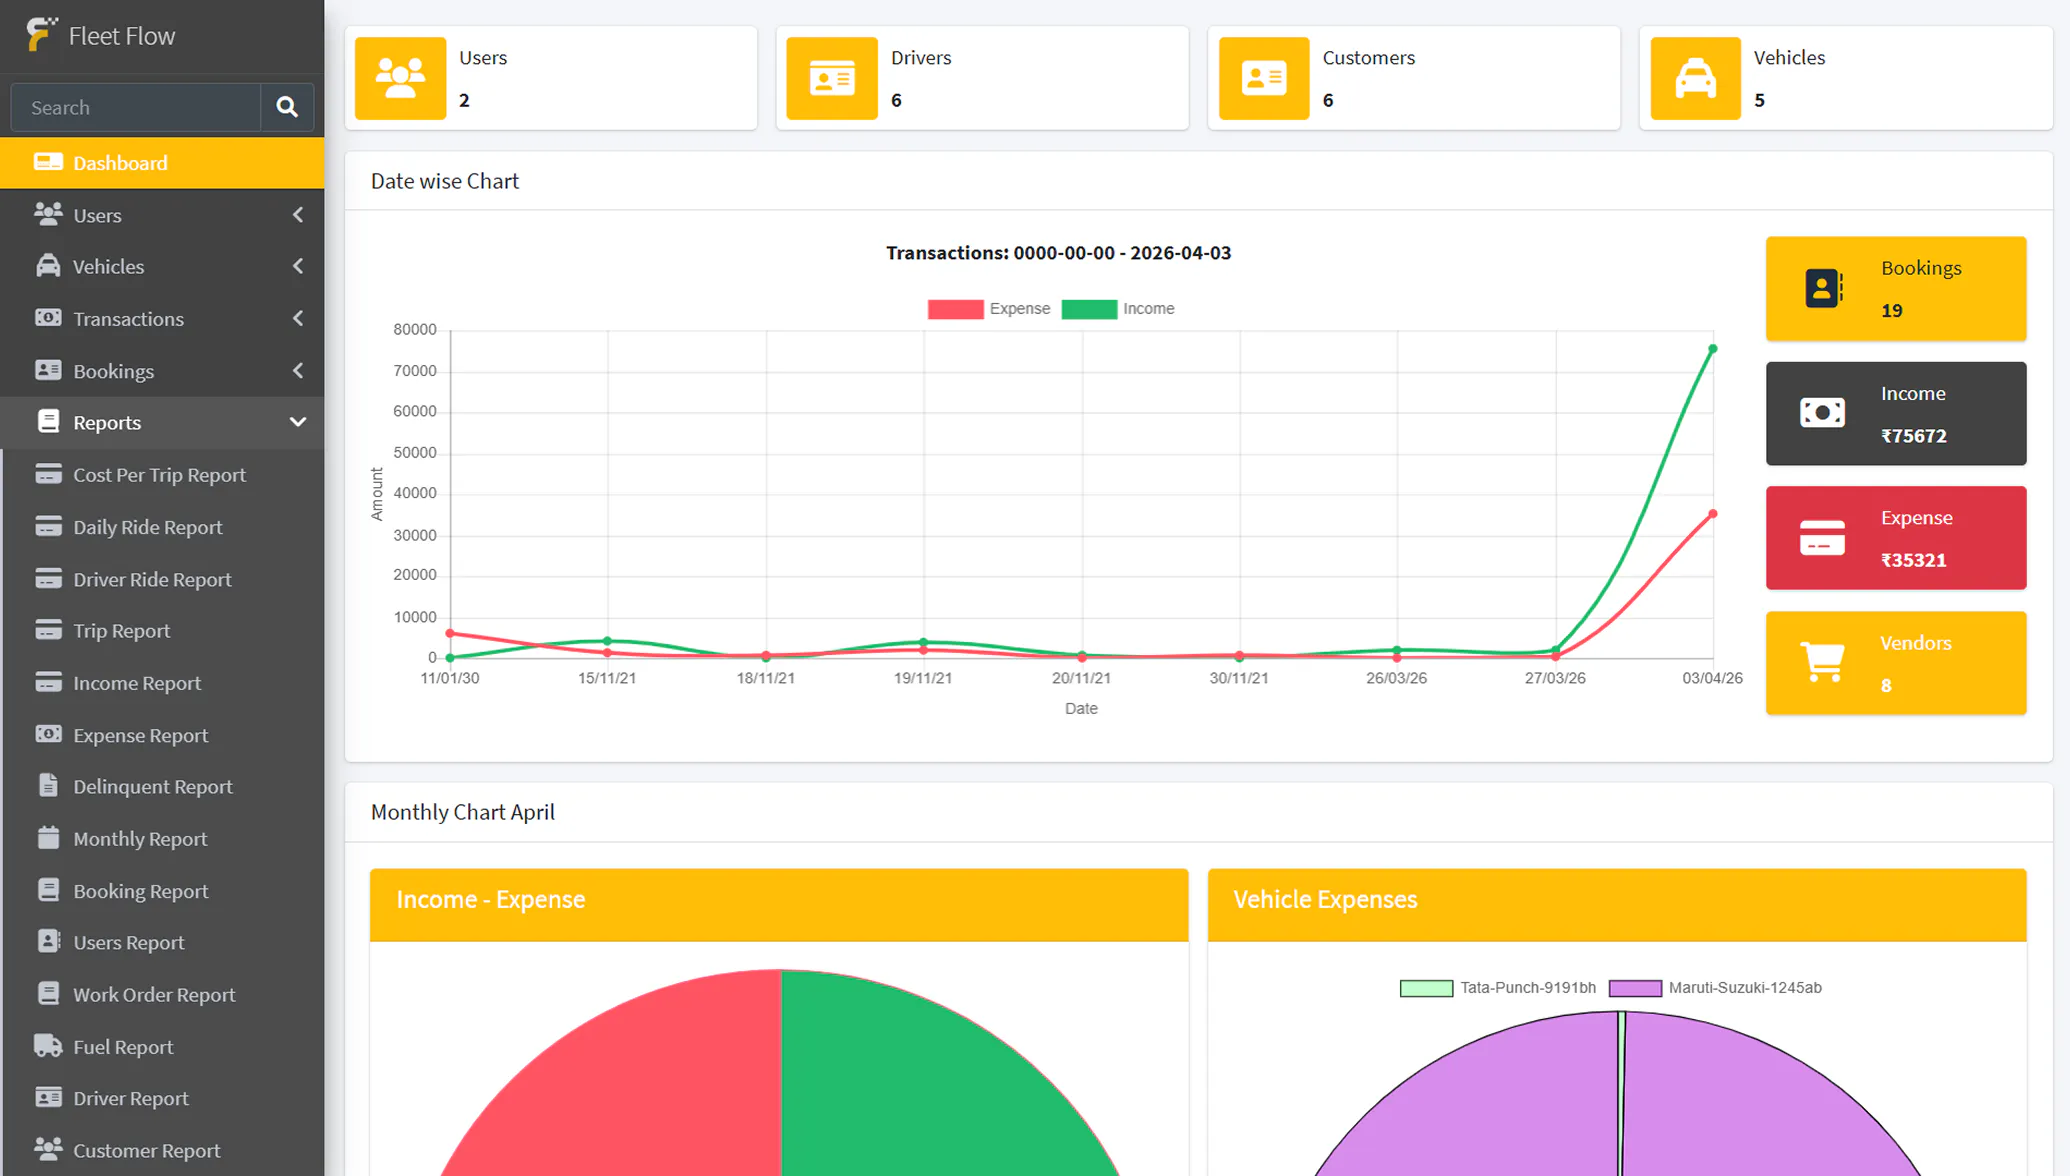Viewport: 2070px width, 1176px height.
Task: Open the Vendors 8 summary card
Action: pyautogui.click(x=1896, y=663)
